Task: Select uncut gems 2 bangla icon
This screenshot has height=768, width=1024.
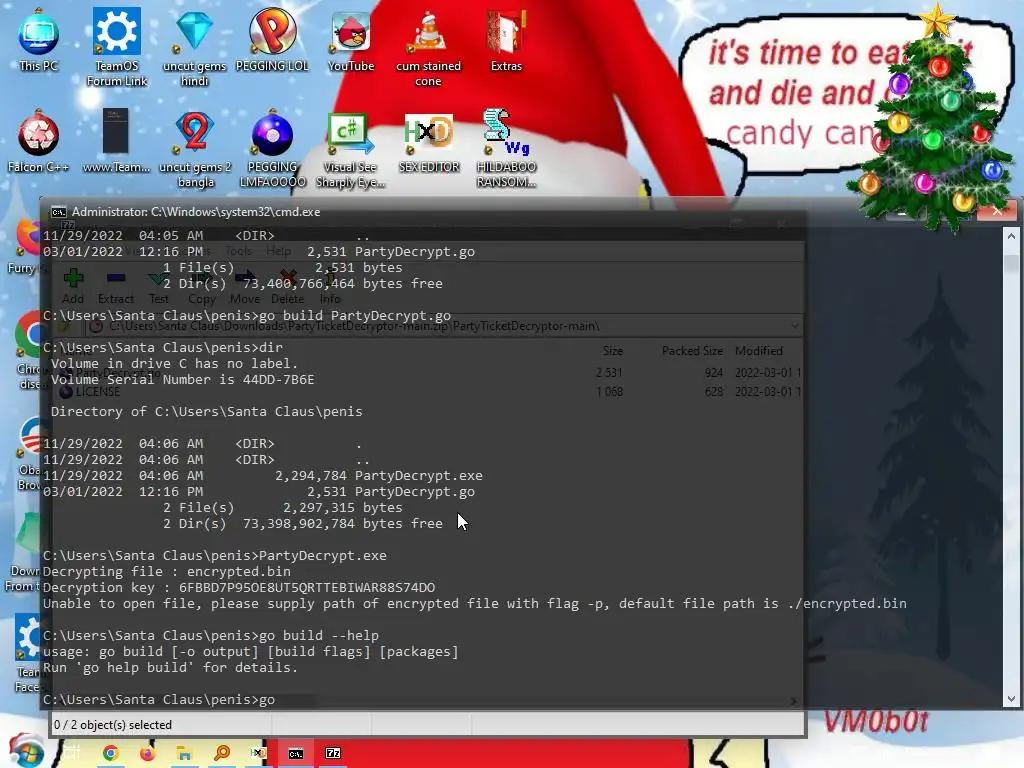Action: [195, 149]
